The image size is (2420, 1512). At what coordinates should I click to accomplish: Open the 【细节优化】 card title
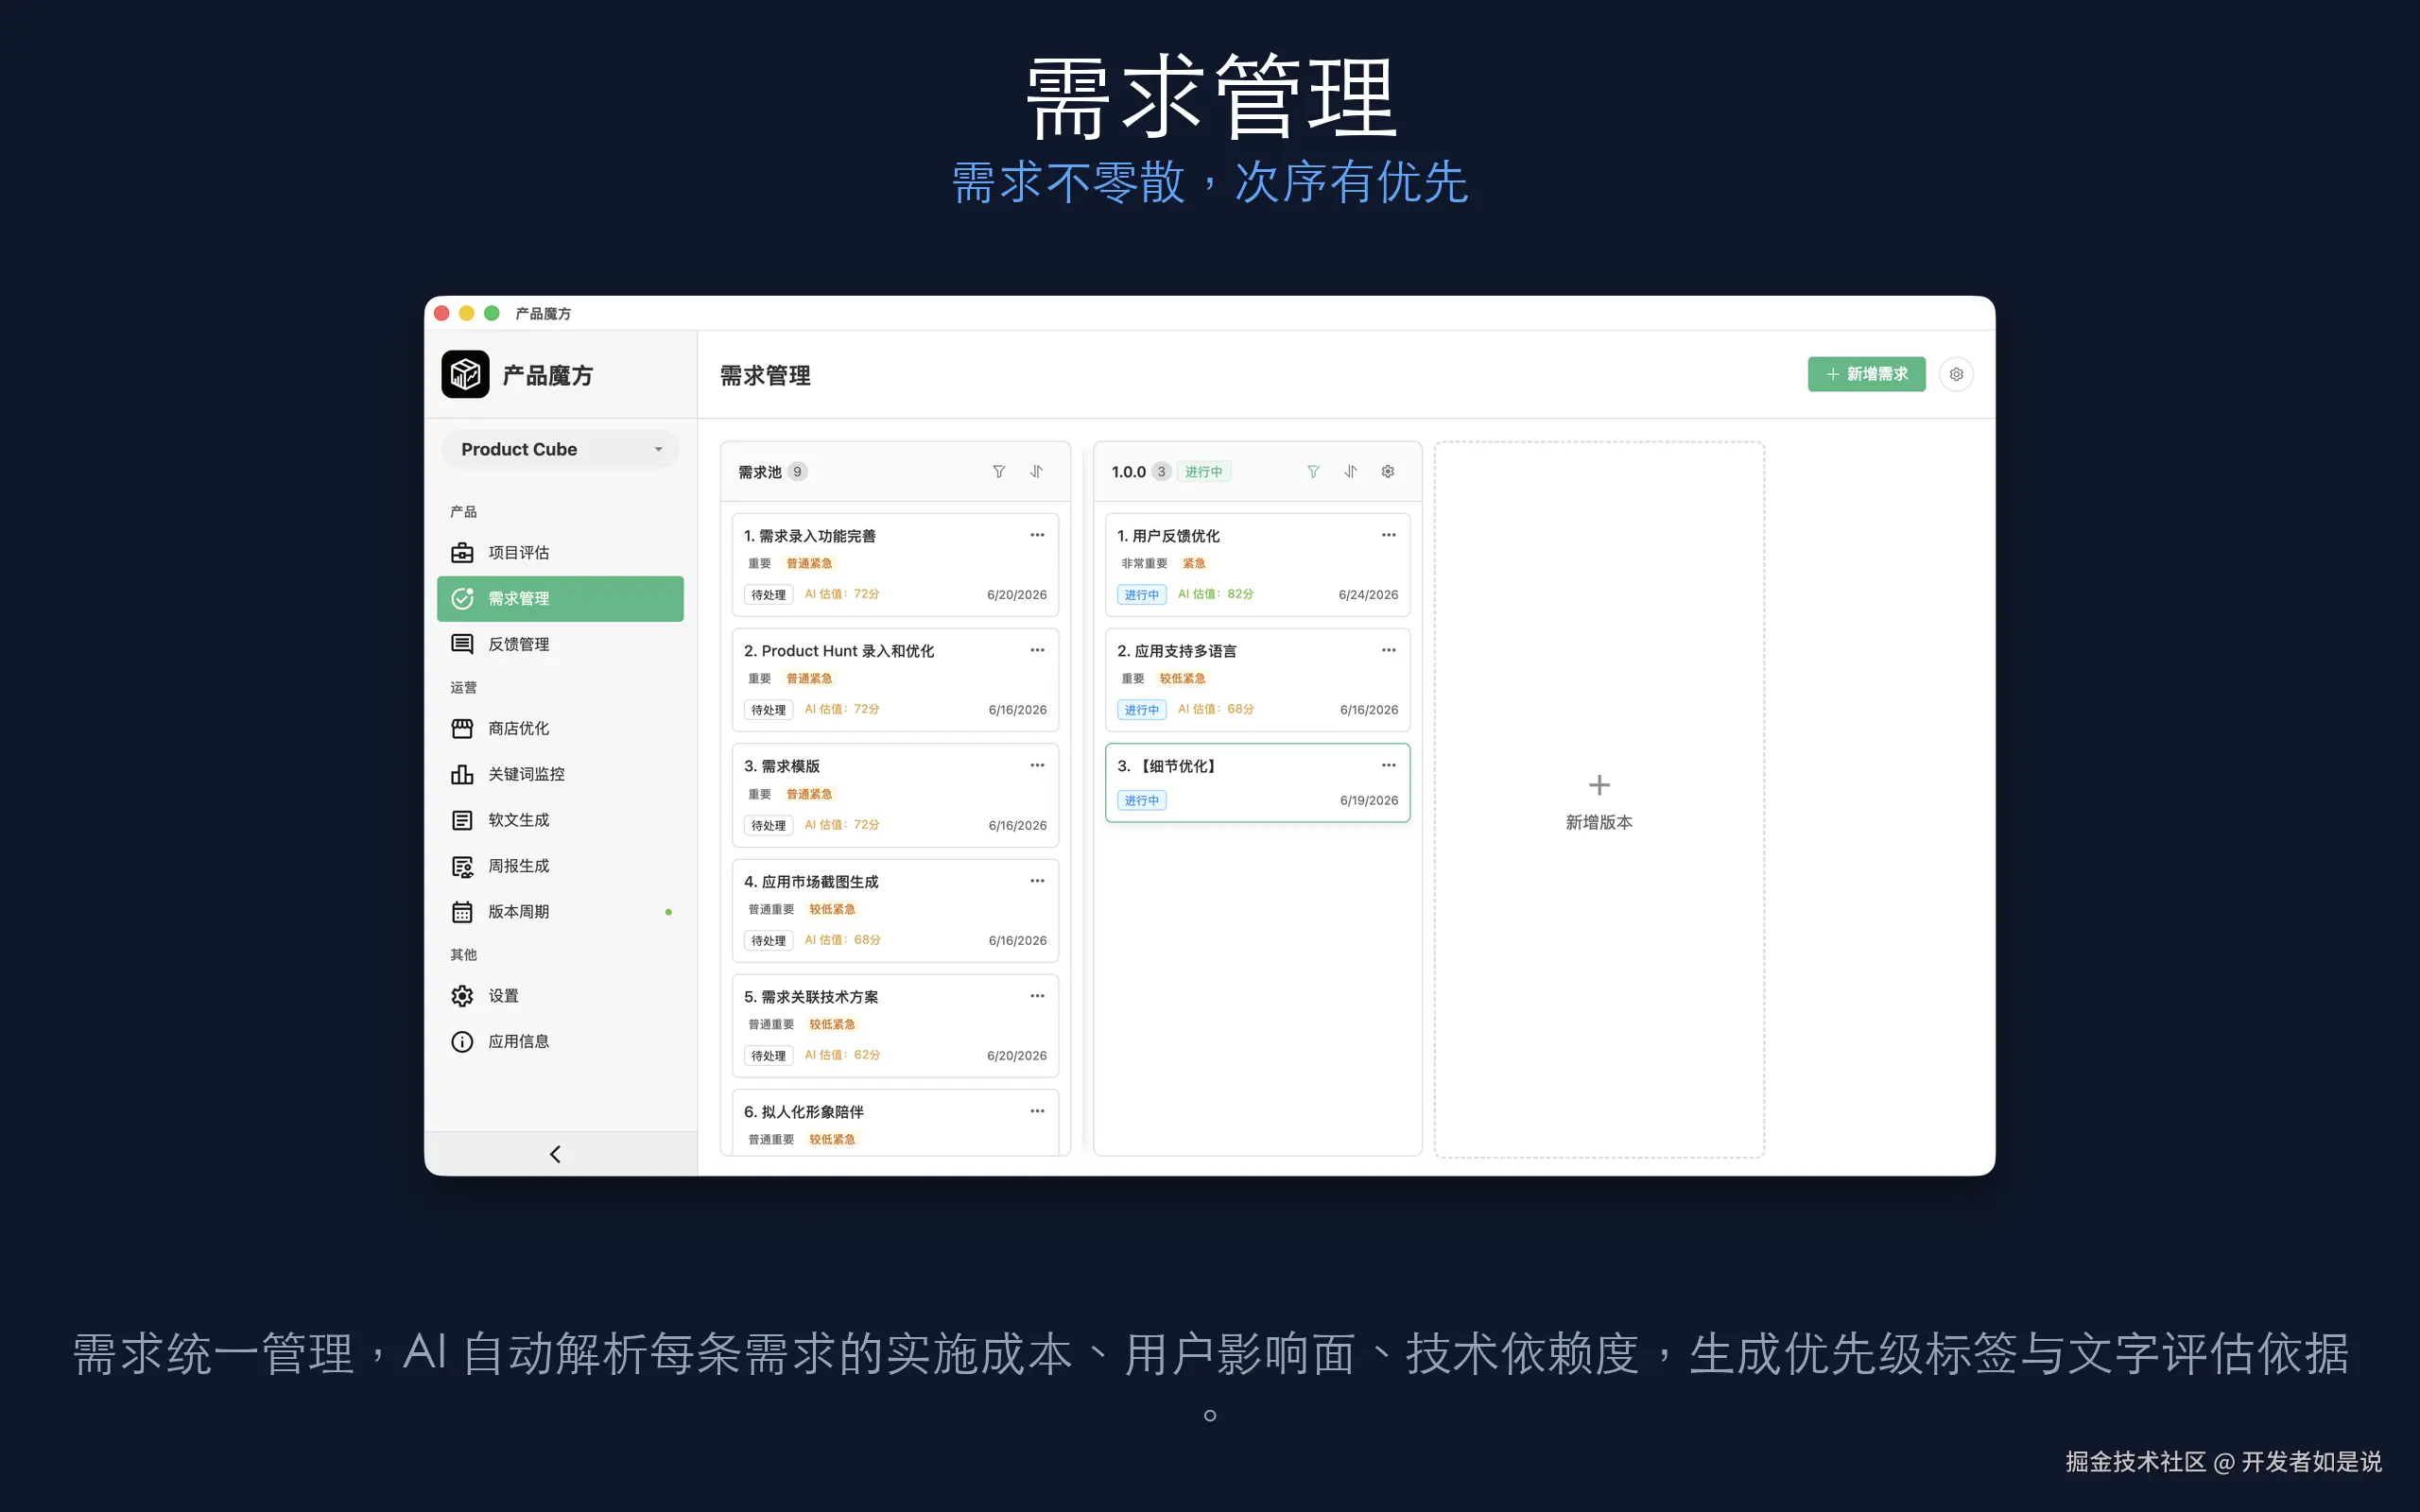click(x=1168, y=766)
